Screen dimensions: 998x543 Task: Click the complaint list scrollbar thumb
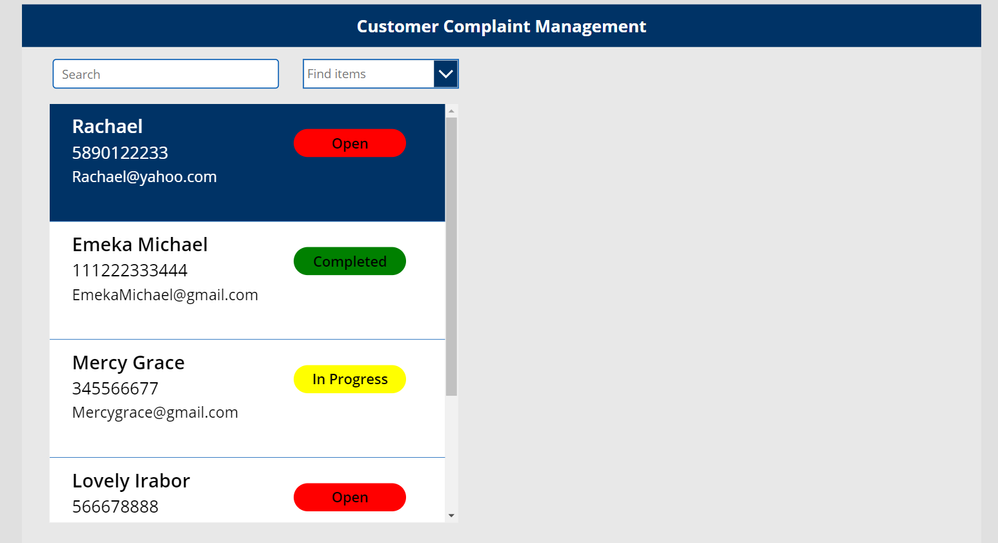(x=451, y=257)
